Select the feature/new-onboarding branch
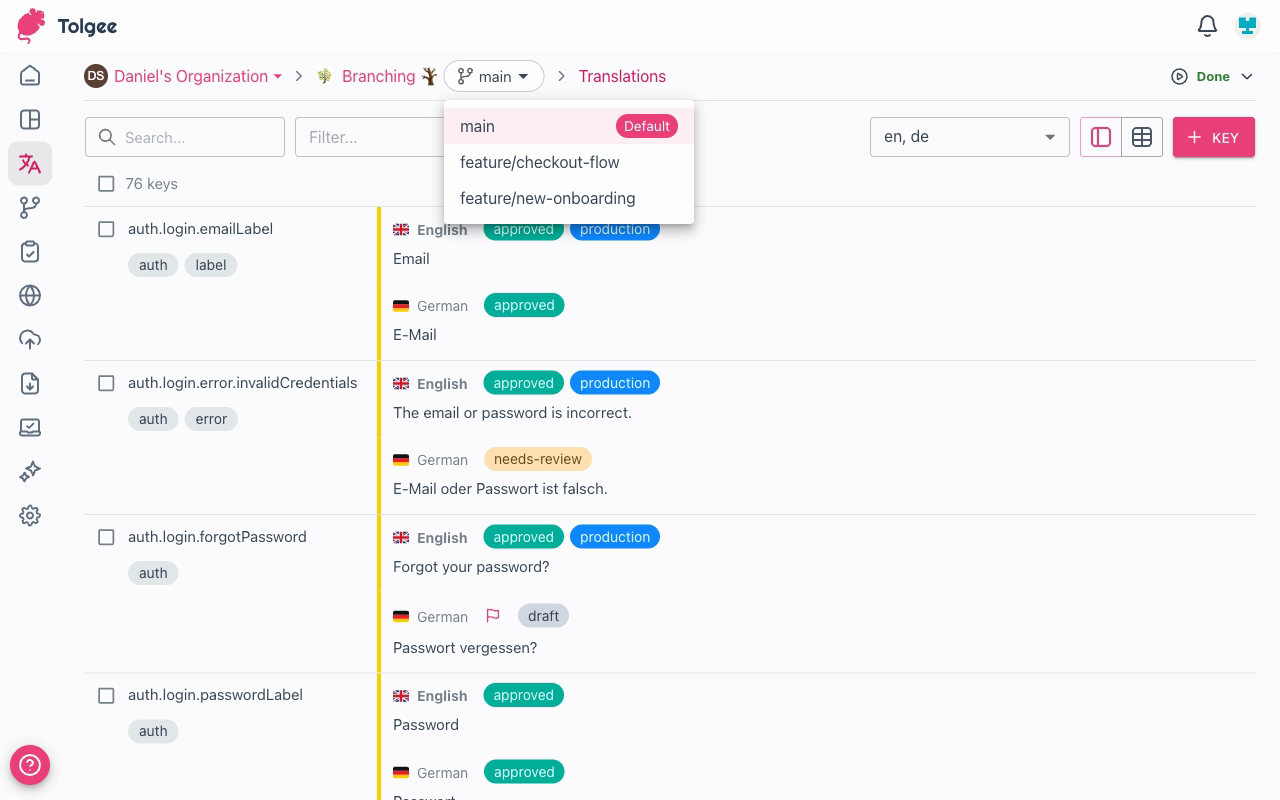 547,198
